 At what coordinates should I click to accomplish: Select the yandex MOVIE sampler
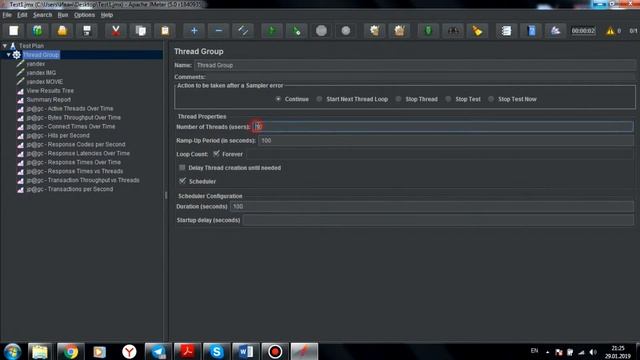point(44,82)
